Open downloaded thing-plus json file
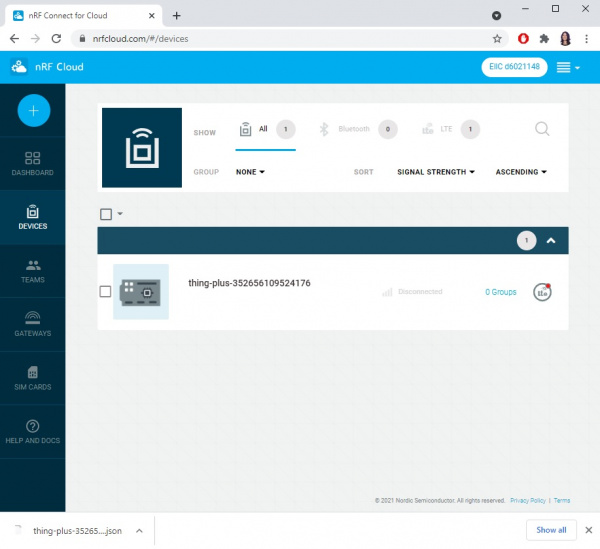 point(77,531)
